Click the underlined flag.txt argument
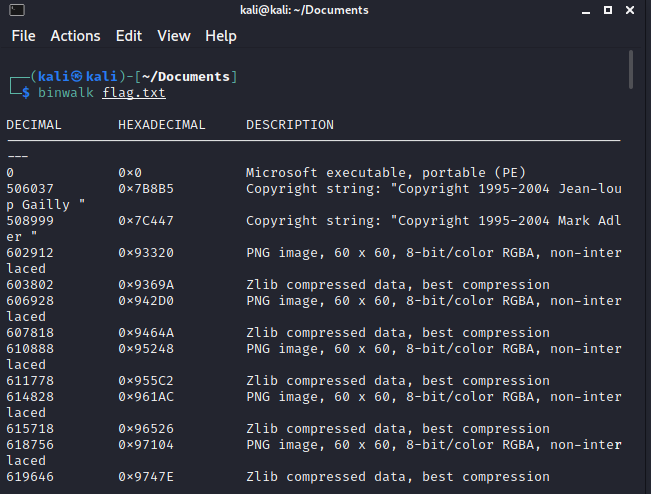The height and width of the screenshot is (494, 651). 133,93
